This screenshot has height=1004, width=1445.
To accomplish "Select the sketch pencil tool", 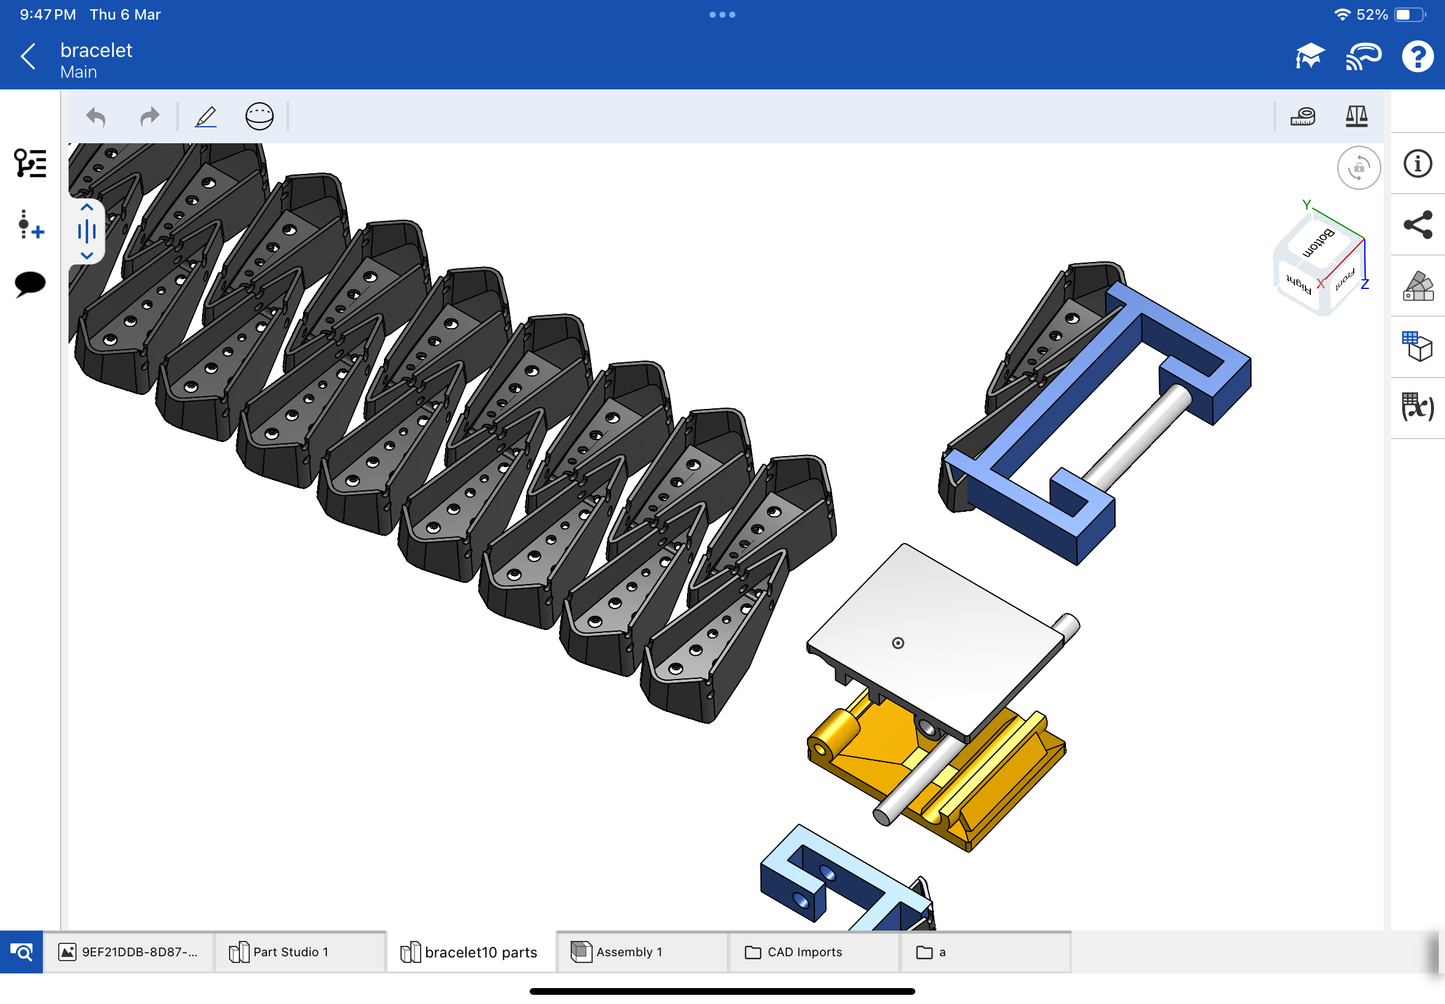I will (x=206, y=117).
